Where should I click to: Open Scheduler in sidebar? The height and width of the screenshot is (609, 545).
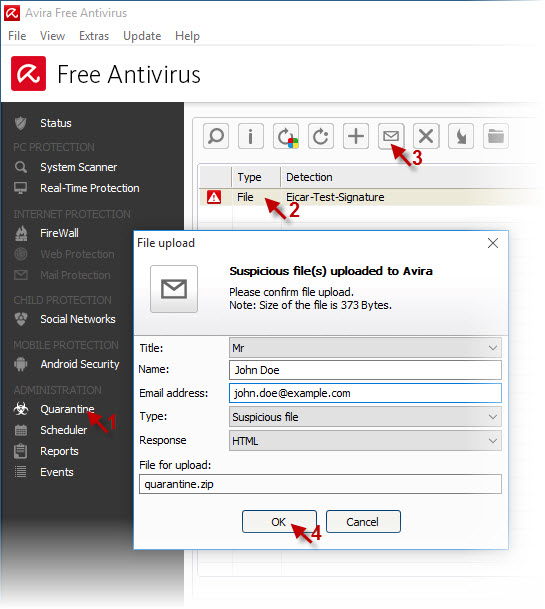[64, 430]
